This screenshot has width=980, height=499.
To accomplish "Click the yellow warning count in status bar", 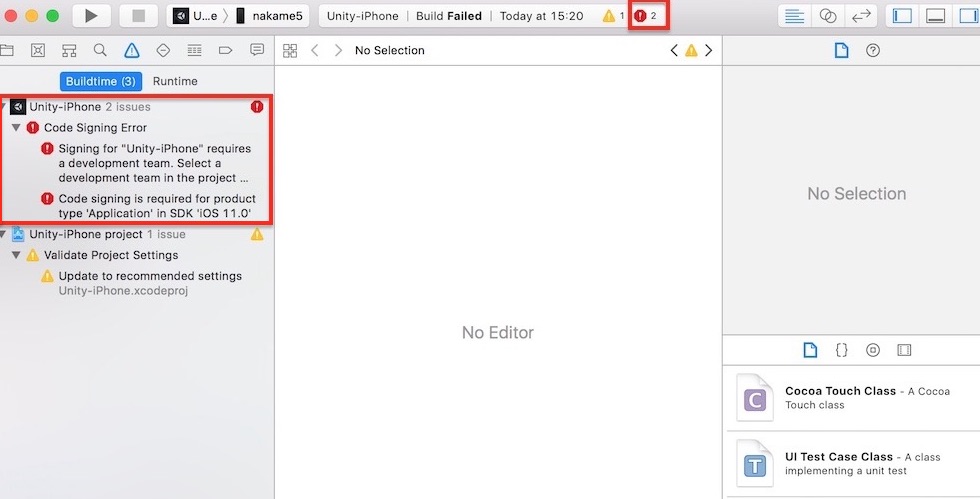I will point(613,16).
